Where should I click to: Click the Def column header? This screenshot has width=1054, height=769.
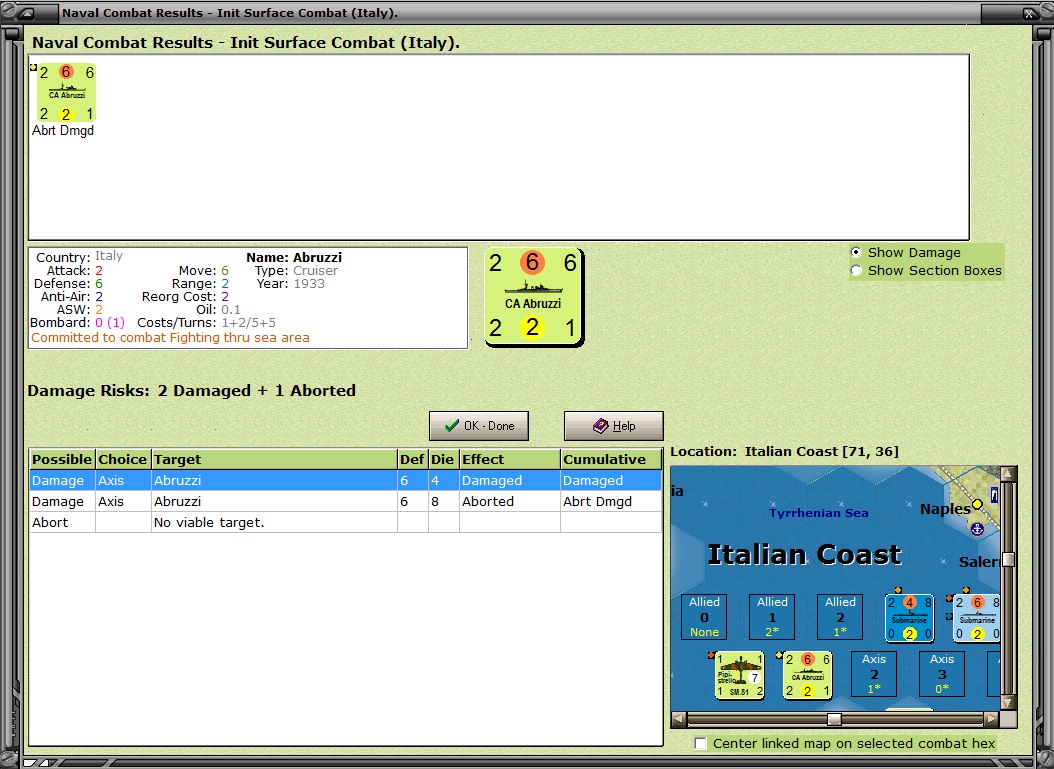click(x=413, y=460)
